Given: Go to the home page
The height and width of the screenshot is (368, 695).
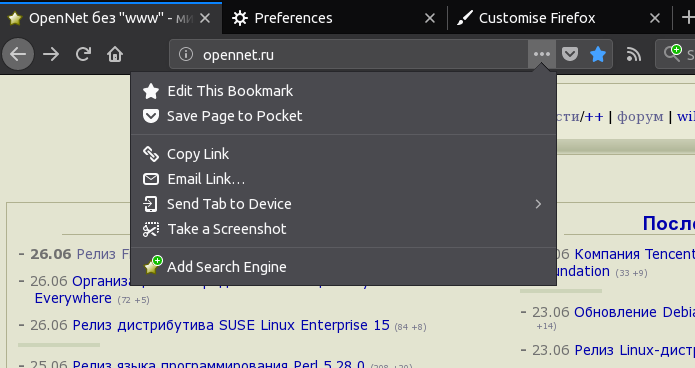Looking at the screenshot, I should [115, 55].
